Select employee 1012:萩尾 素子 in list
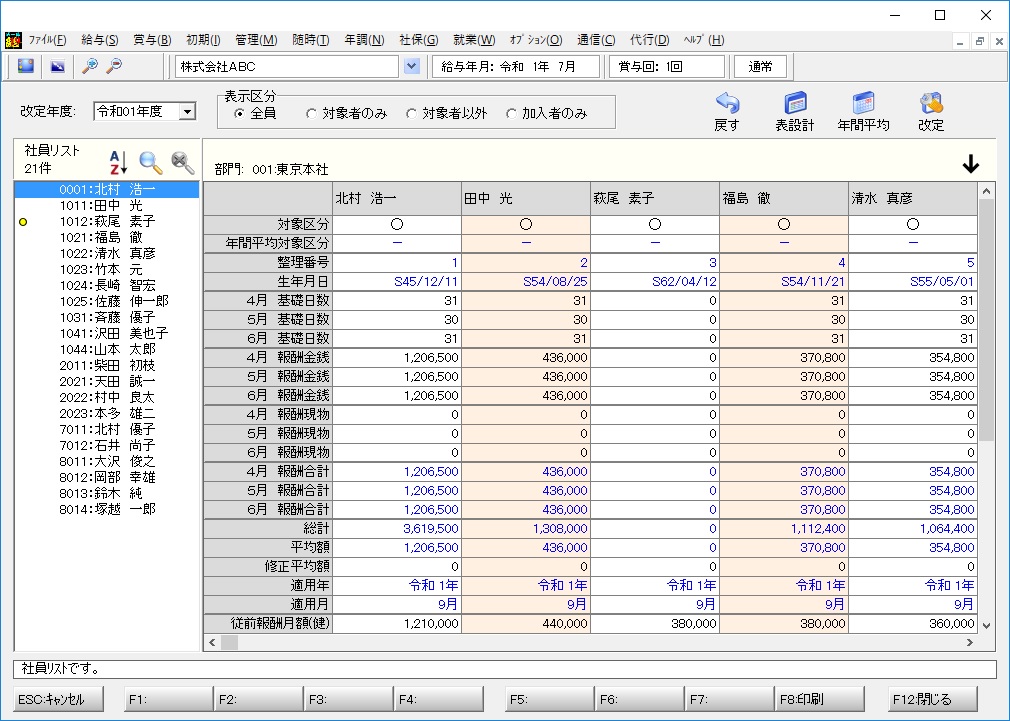The width and height of the screenshot is (1010, 721). tap(107, 222)
